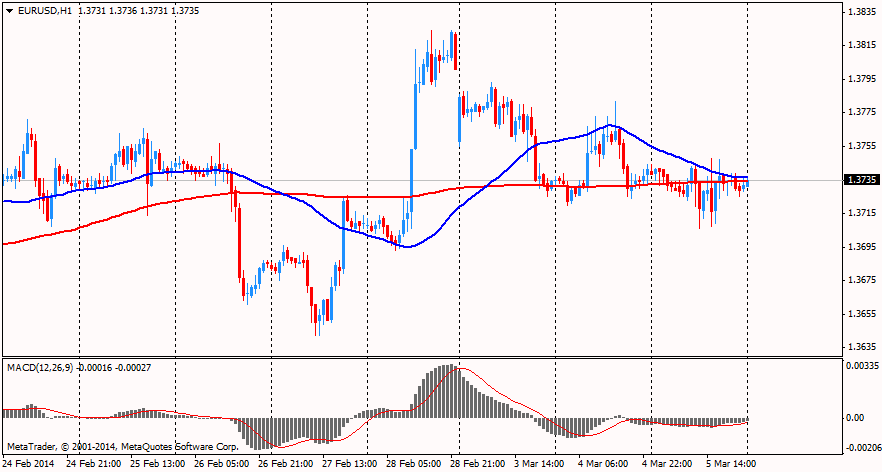Click the 1.3795 price scale label
Screen dimensions: 882x472
[861, 79]
